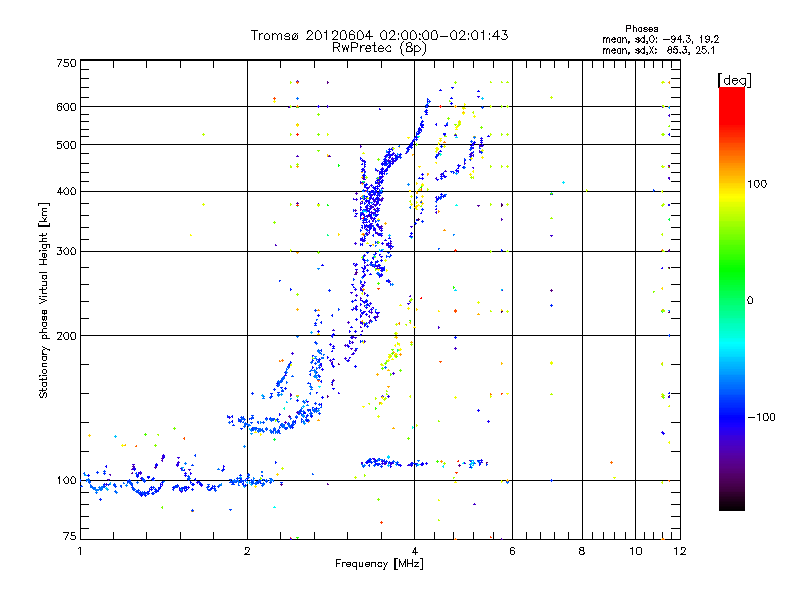Click y-axis tick label '75'
Image resolution: width=800 pixels, height=600 pixels.
70,536
